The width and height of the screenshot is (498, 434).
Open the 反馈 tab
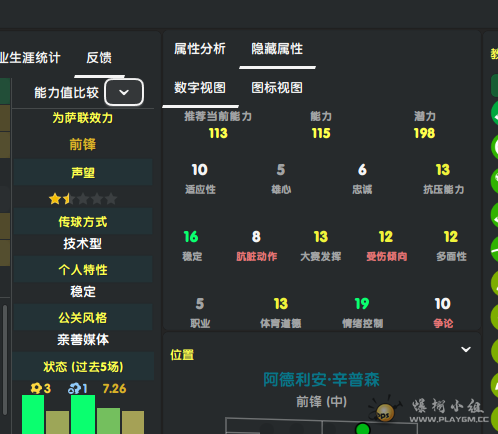[x=99, y=58]
